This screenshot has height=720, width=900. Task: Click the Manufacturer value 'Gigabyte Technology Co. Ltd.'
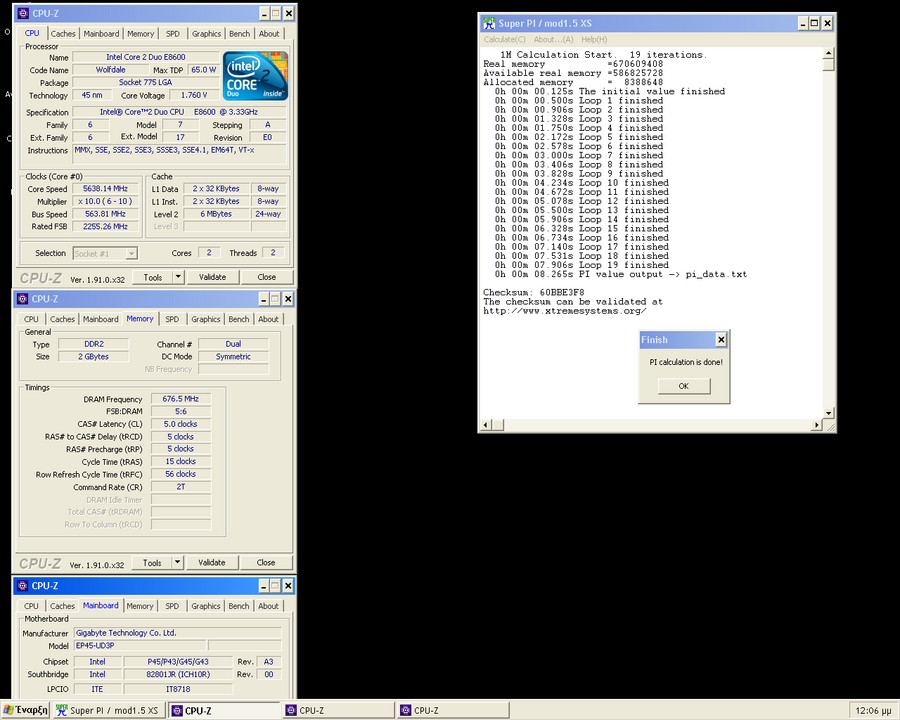178,633
